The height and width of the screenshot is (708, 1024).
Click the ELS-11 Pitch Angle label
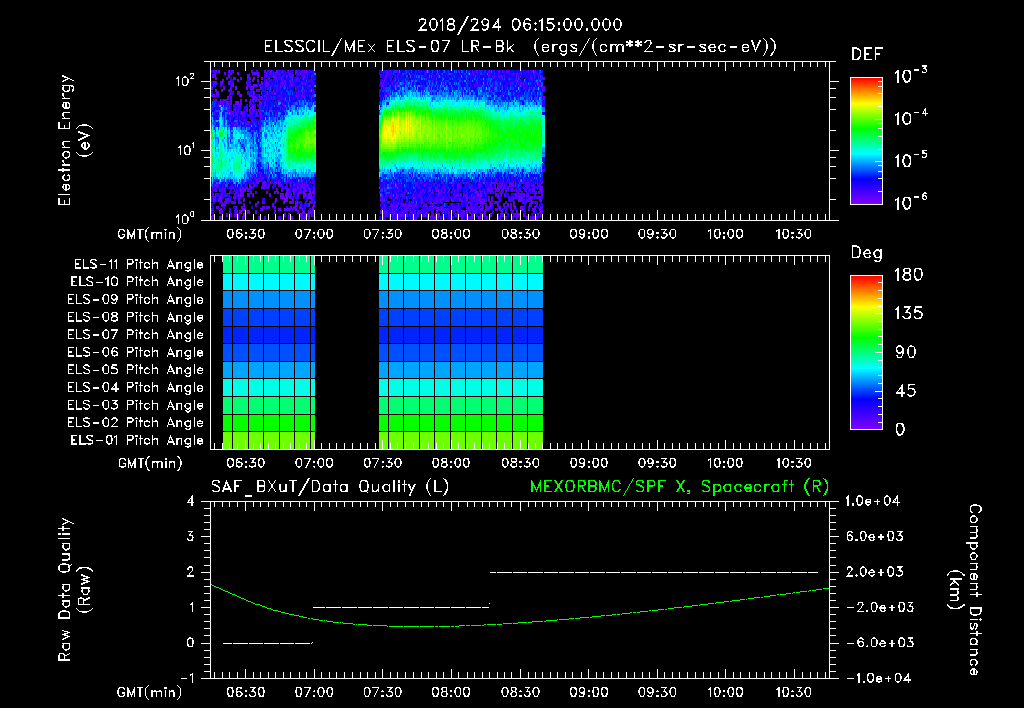(x=138, y=265)
